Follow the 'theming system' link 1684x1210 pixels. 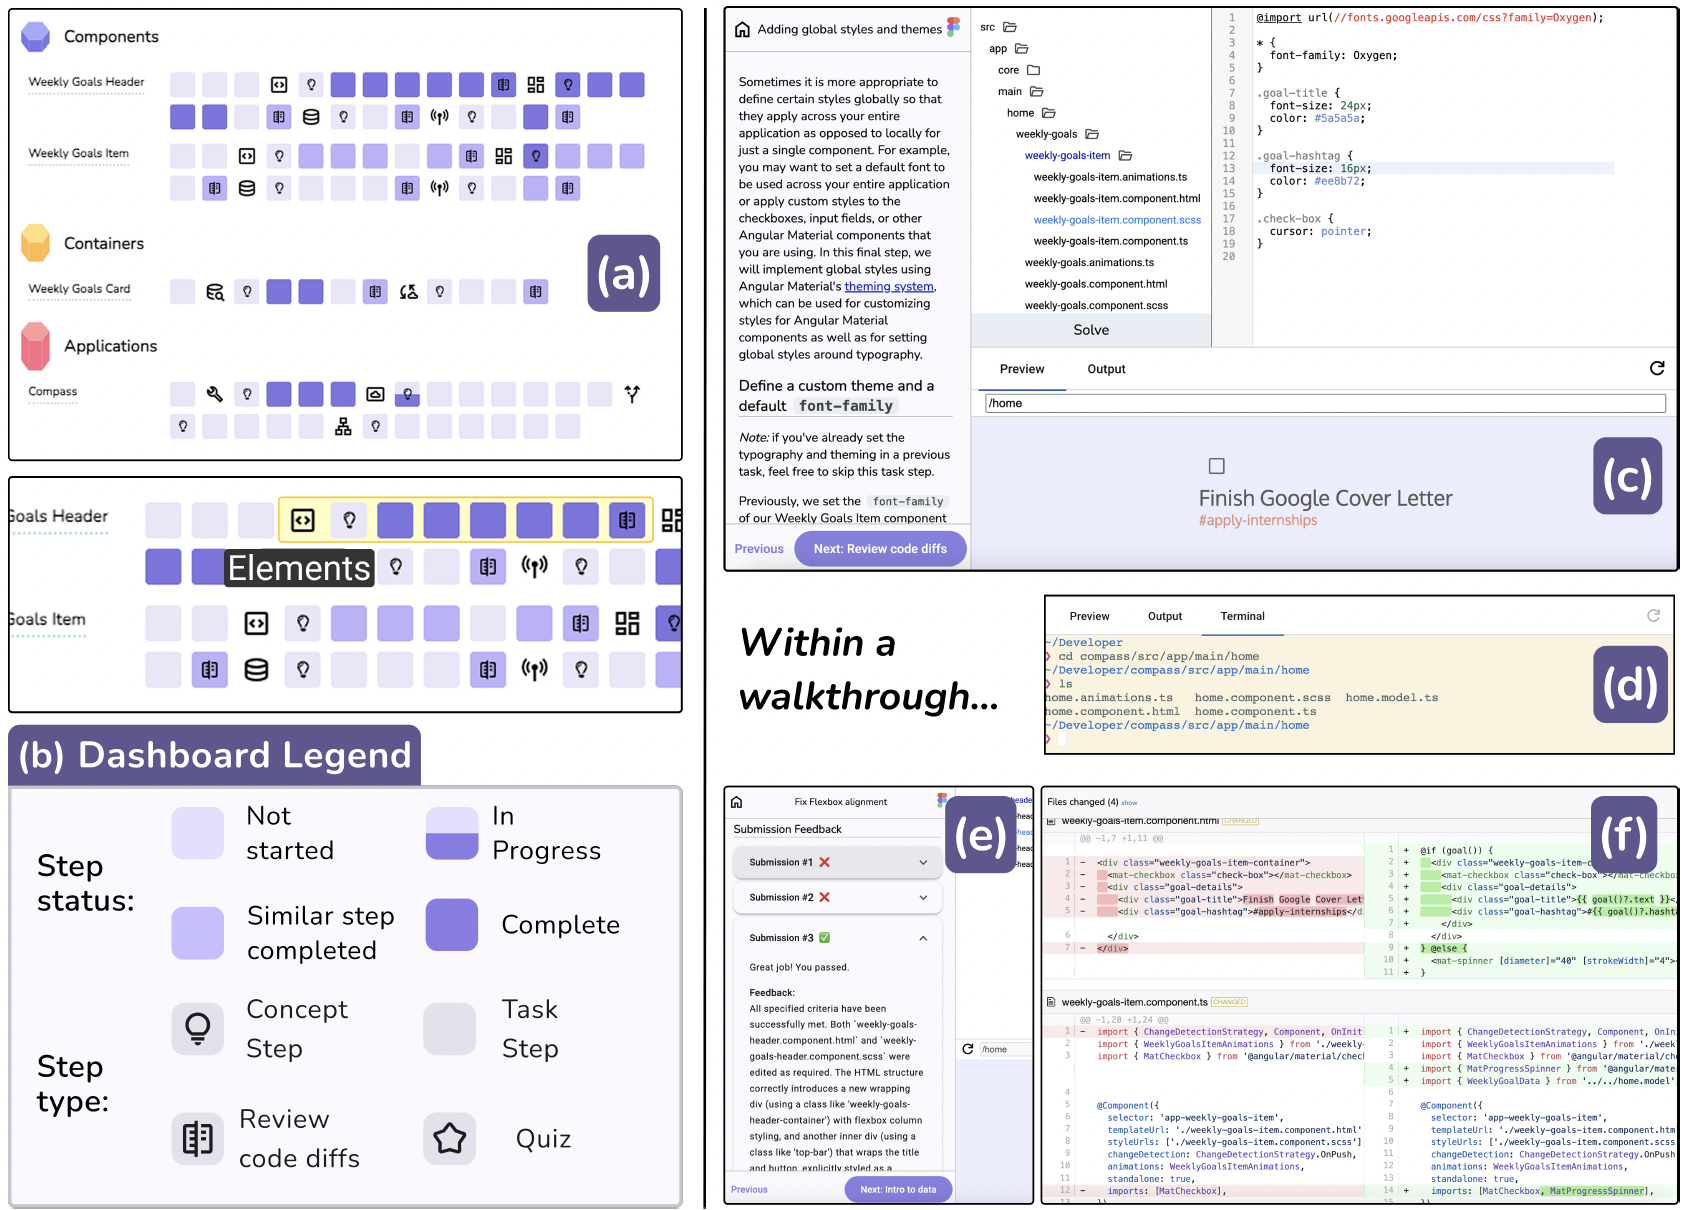point(889,287)
